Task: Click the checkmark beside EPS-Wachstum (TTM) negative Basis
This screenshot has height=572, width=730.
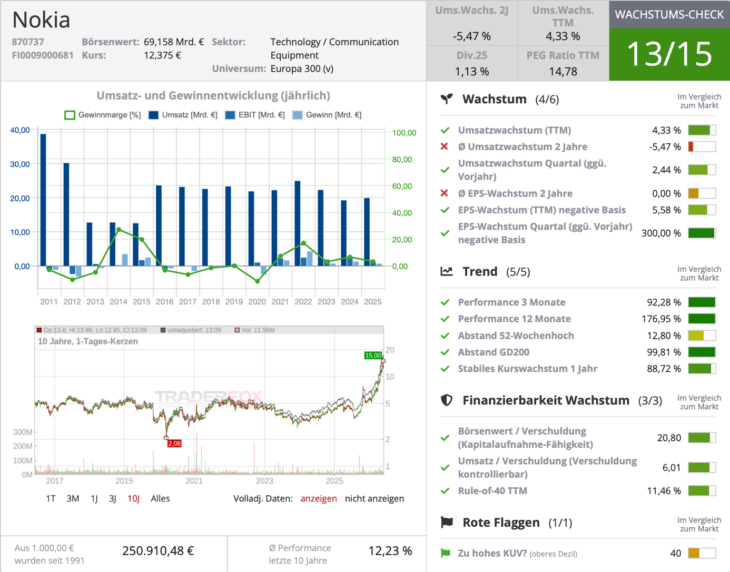Action: [x=445, y=210]
